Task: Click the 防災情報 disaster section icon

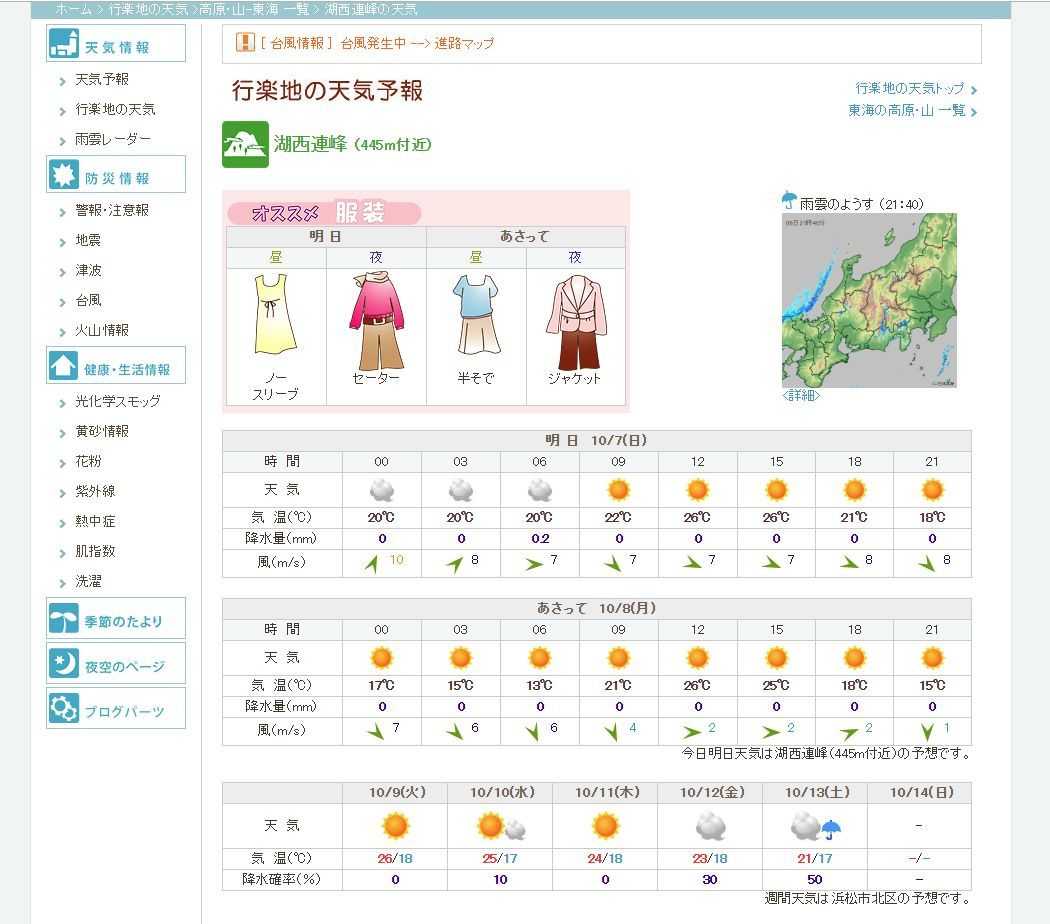Action: pyautogui.click(x=64, y=175)
